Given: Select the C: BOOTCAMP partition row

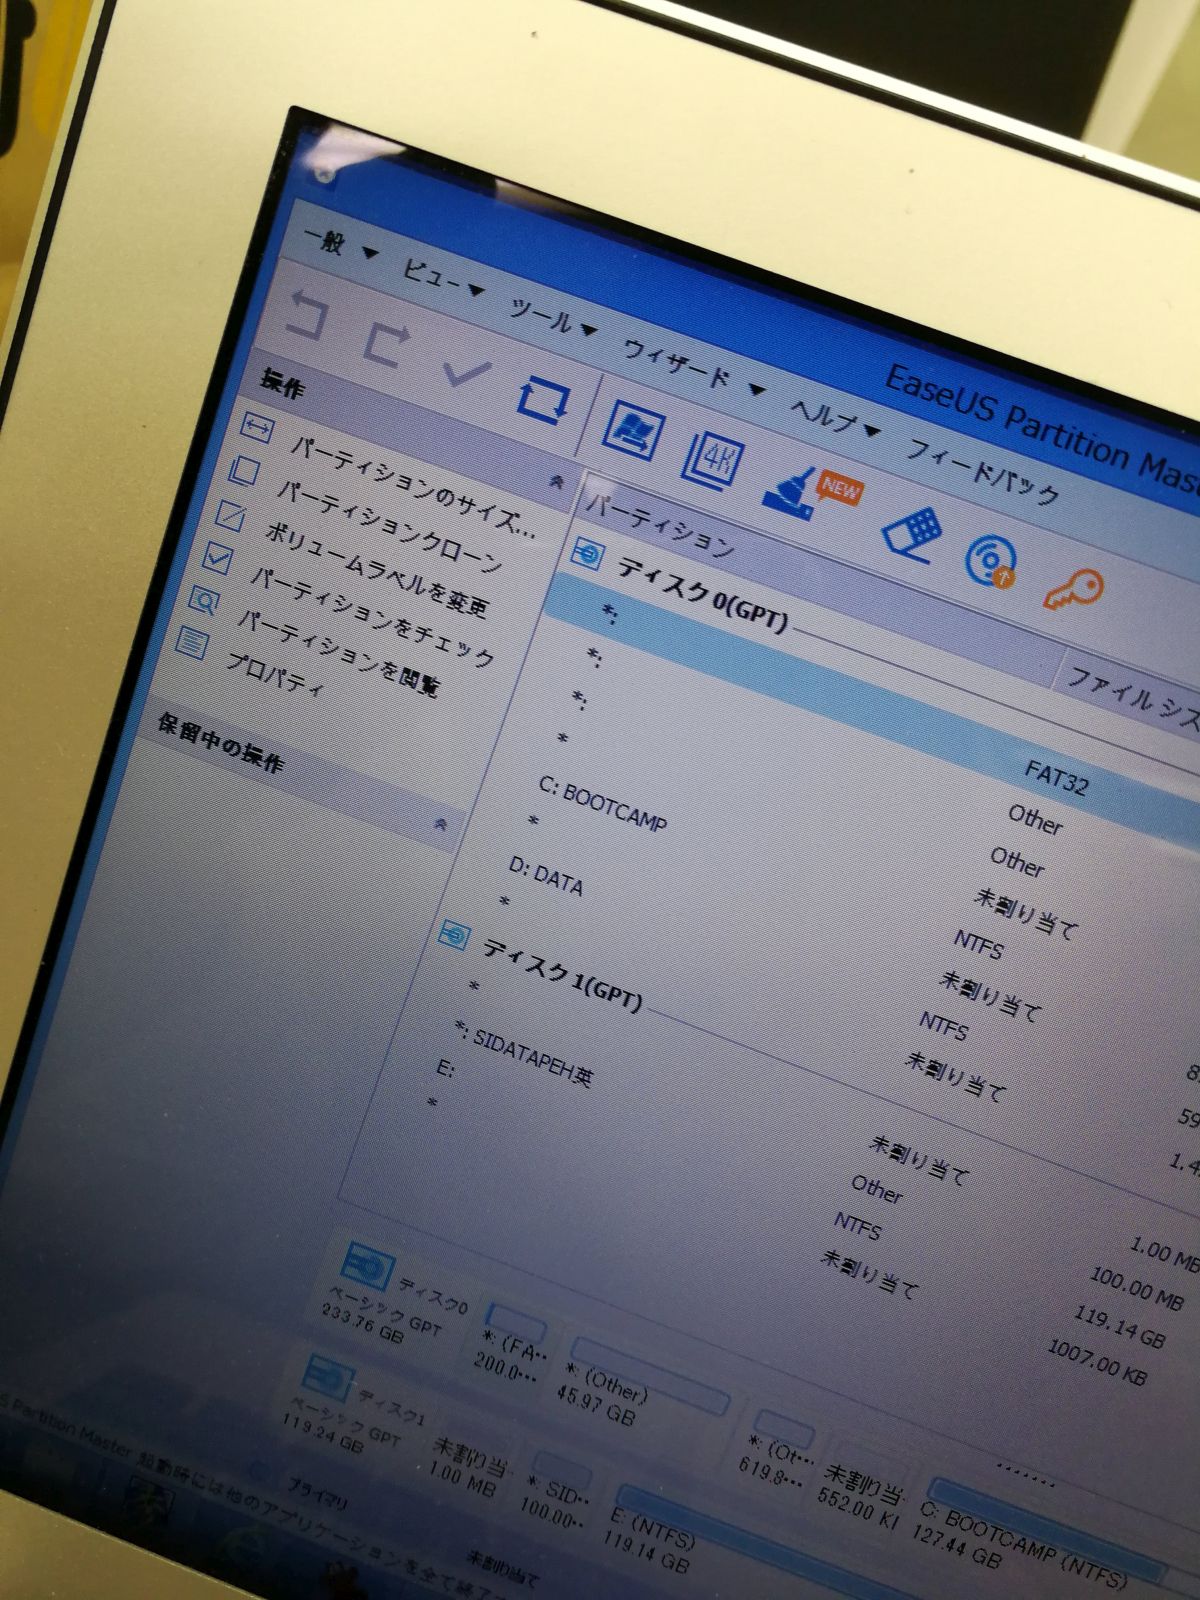Looking at the screenshot, I should 602,806.
